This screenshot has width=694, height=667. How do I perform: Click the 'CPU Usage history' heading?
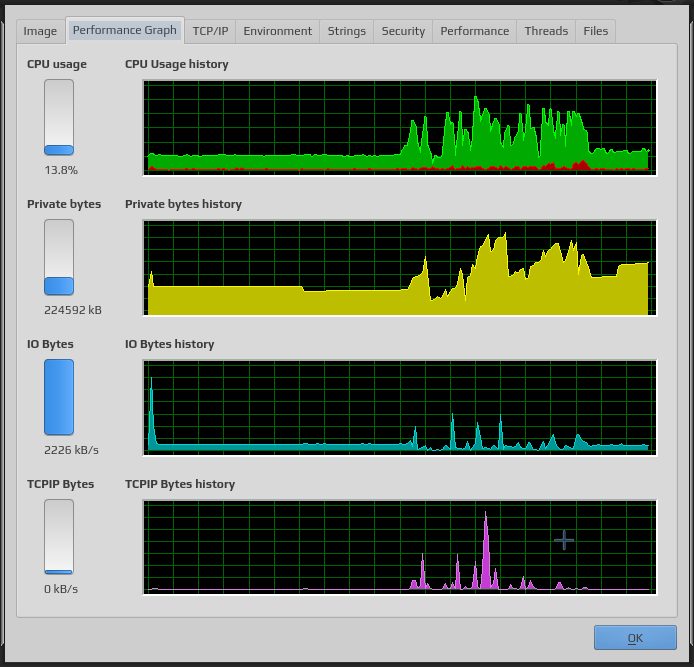(177, 64)
